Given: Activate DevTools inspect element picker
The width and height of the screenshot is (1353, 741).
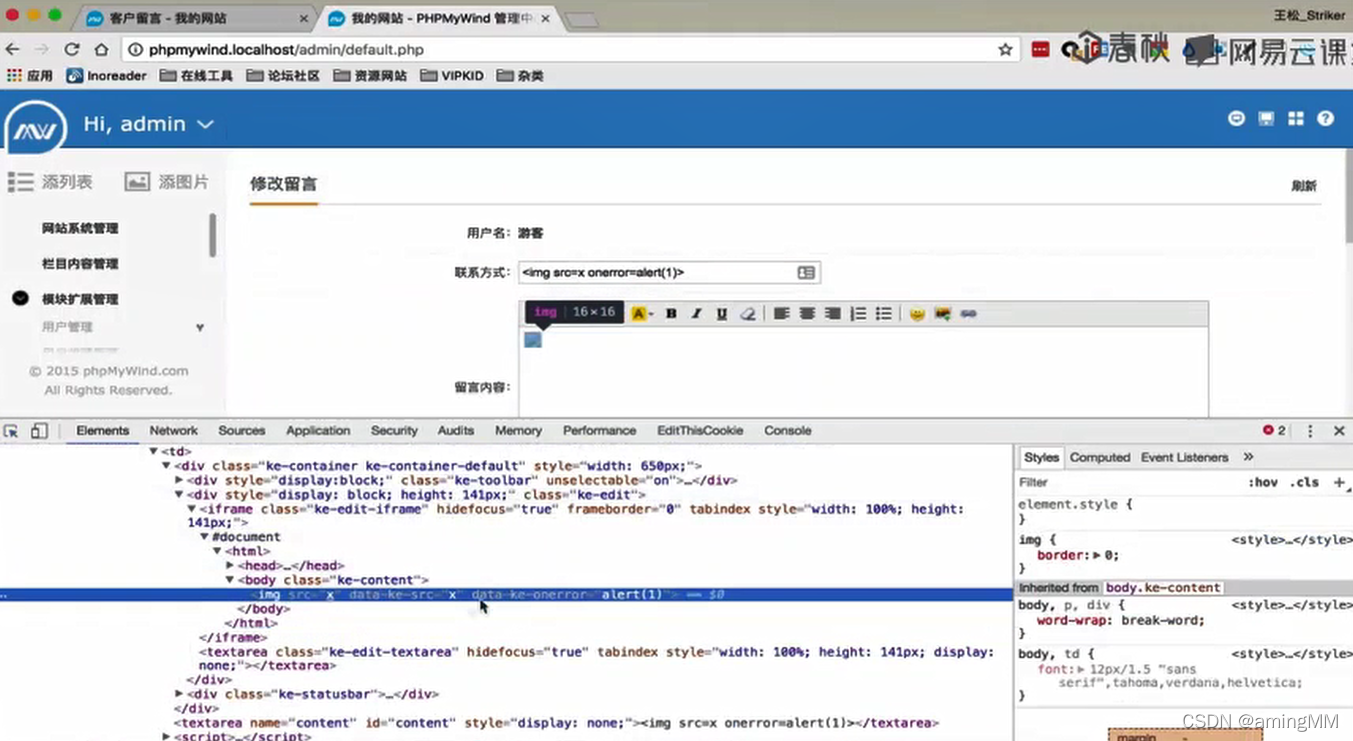Looking at the screenshot, I should click(11, 431).
